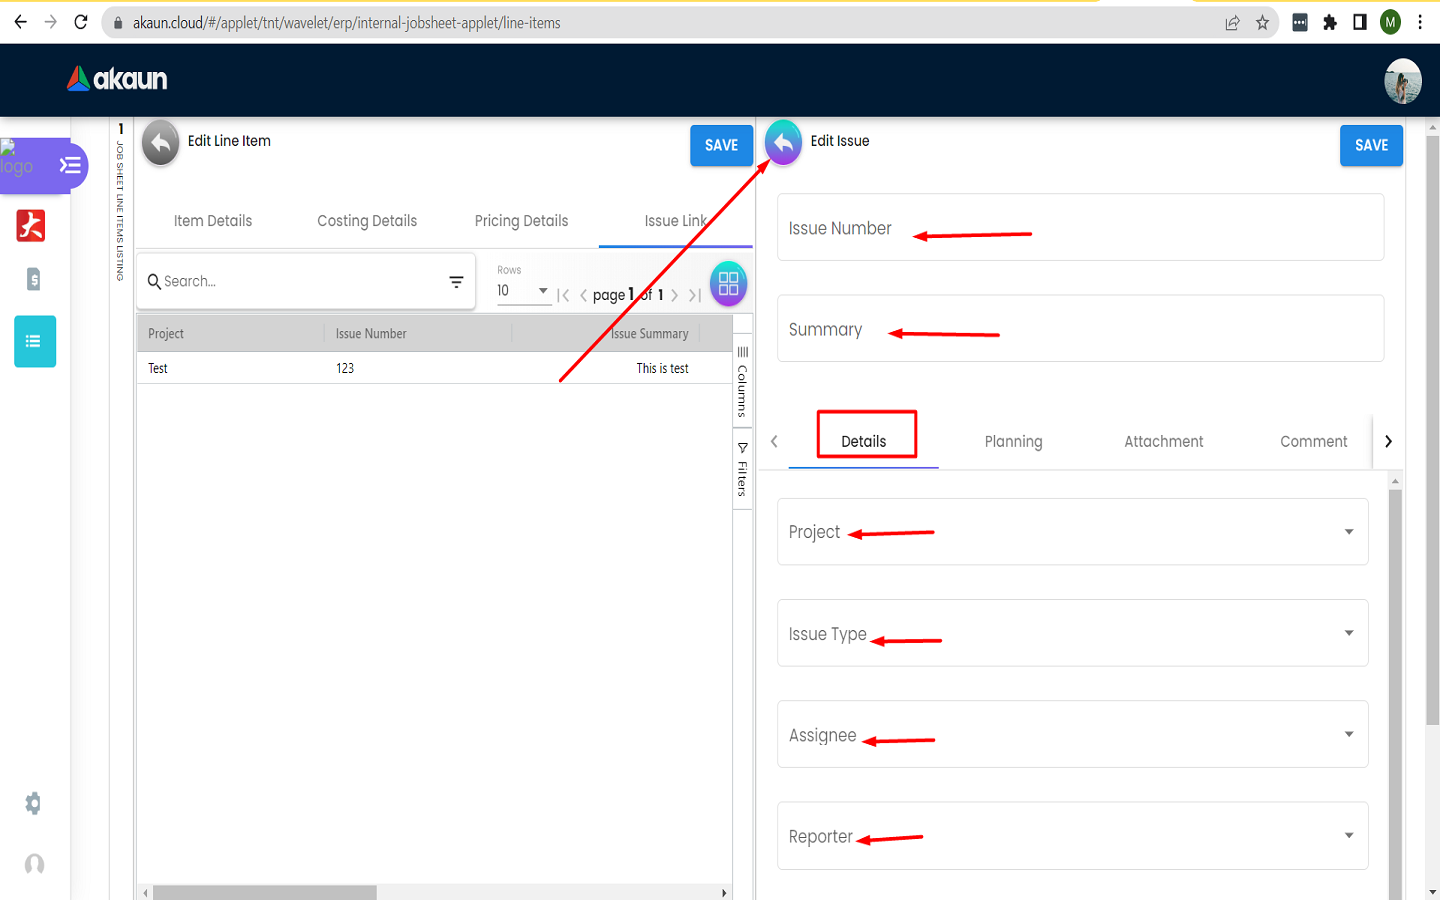Toggle the sidebar menu collapse button
1440x900 pixels.
[x=70, y=165]
